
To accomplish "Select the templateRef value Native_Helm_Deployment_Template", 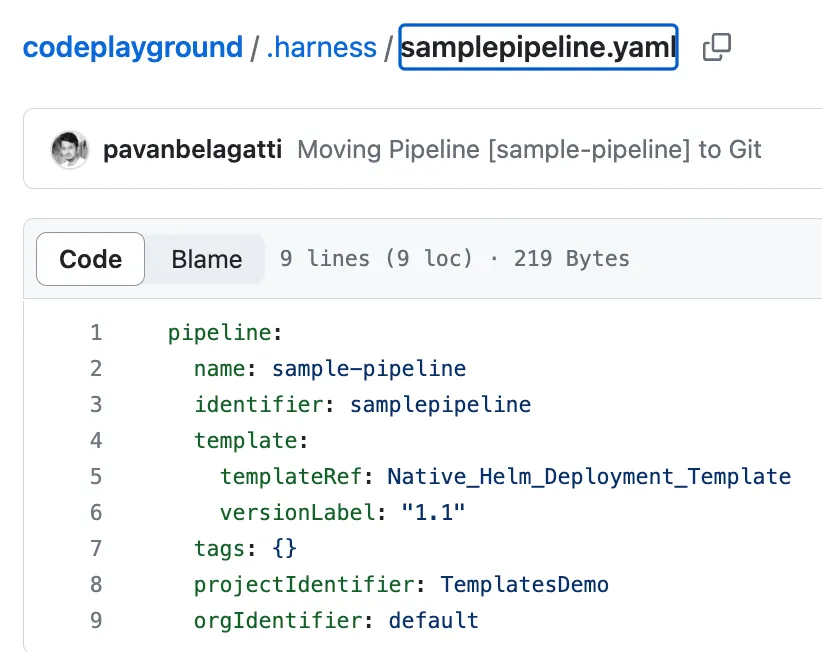I will point(588,476).
